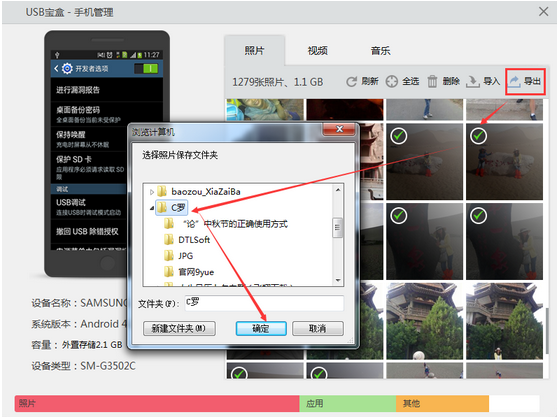Click the delete (删除) trash icon

coord(432,81)
